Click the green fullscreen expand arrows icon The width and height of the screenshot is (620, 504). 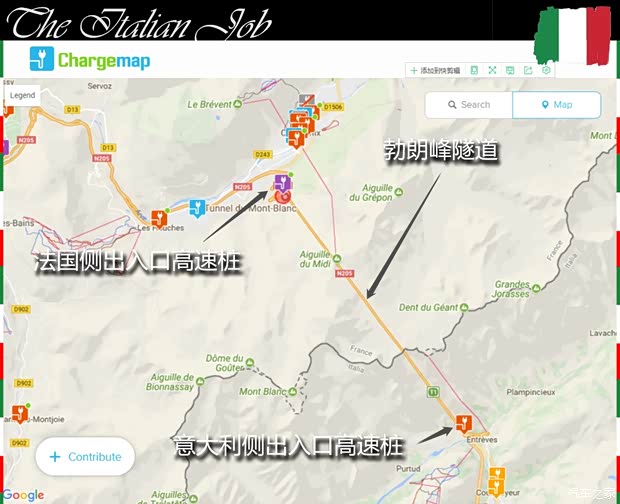pyautogui.click(x=492, y=71)
